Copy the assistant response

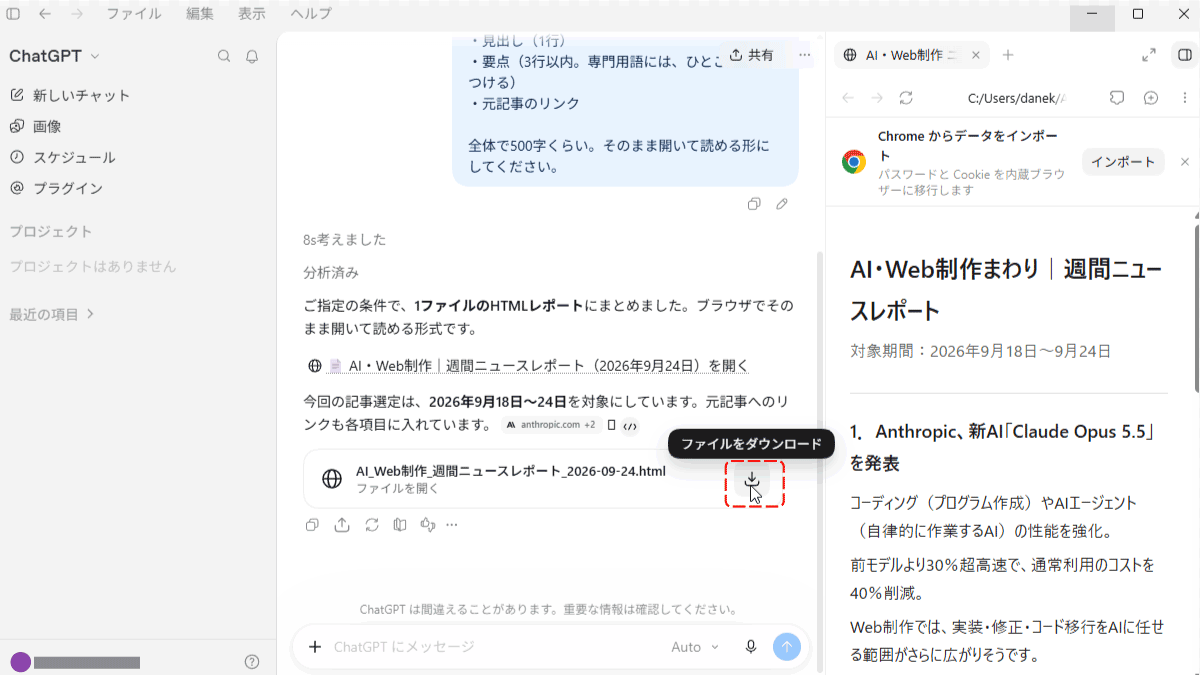coord(312,524)
